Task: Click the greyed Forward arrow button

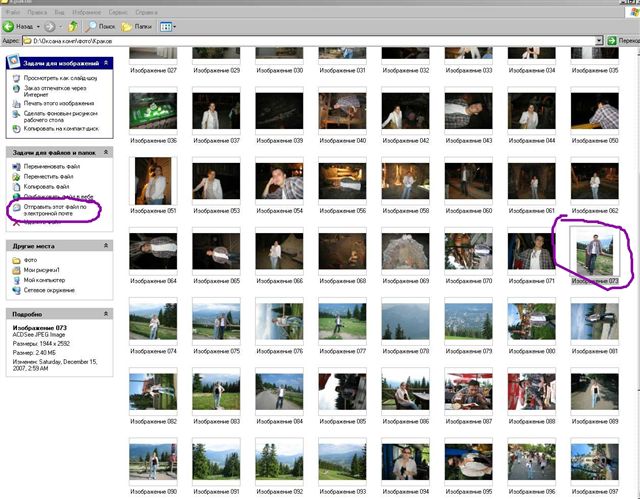Action: pyautogui.click(x=49, y=27)
